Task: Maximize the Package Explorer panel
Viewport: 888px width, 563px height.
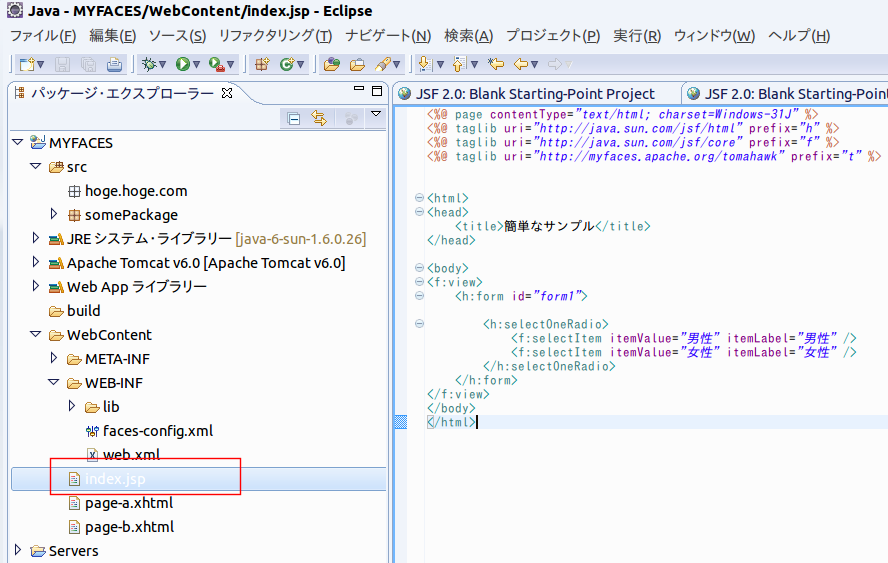Action: coord(377,91)
